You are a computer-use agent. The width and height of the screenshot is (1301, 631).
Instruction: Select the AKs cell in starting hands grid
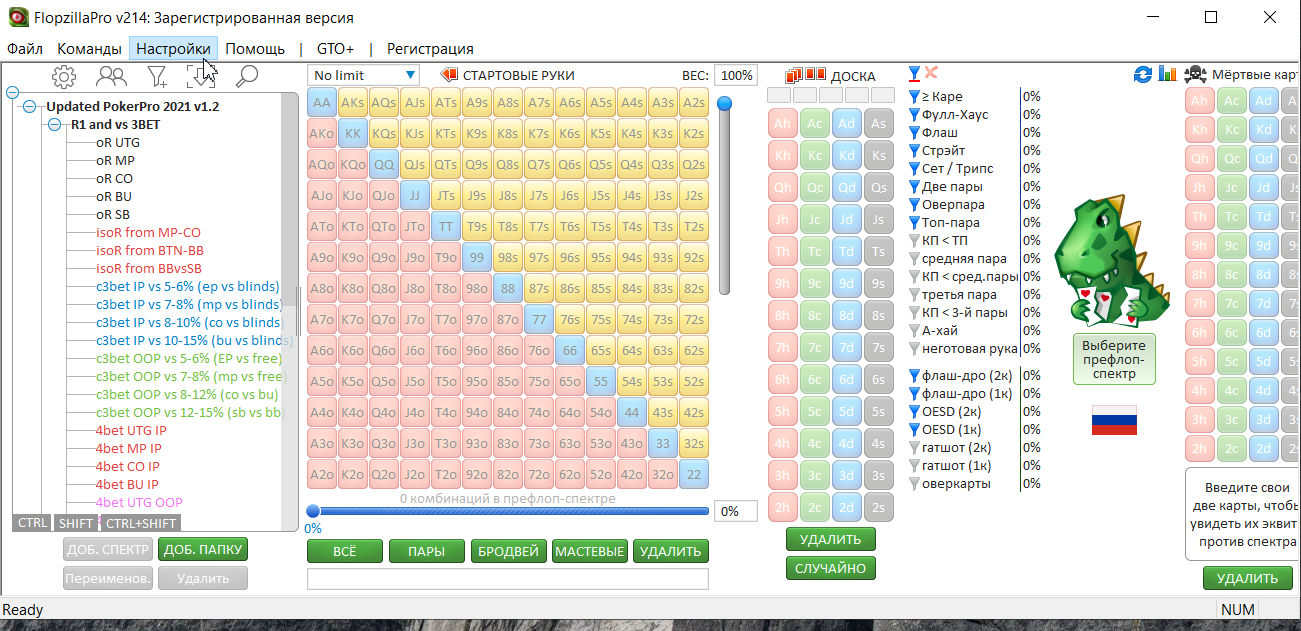click(x=353, y=102)
